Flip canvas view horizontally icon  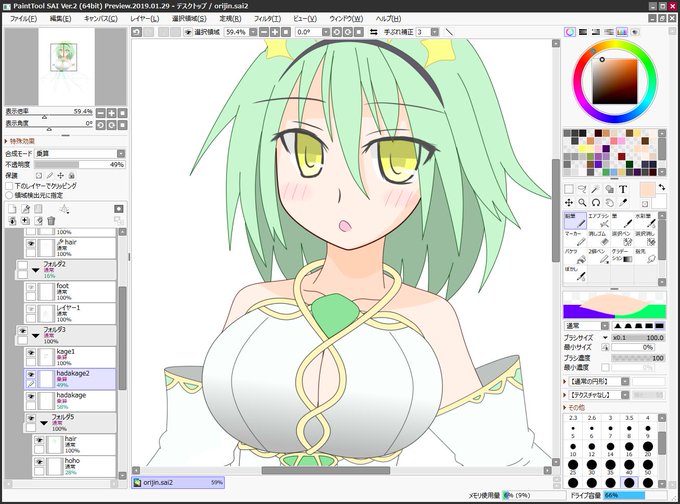point(373,32)
